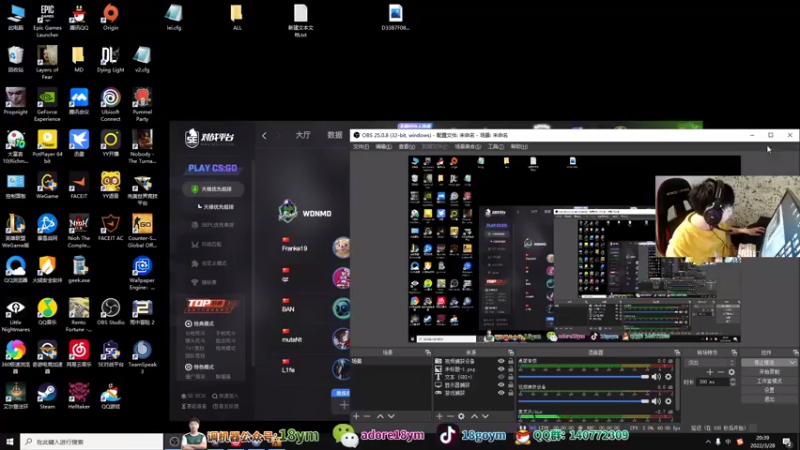Select the WeGame desktop icon
Viewport: 800px width, 450px height.
coord(47,186)
